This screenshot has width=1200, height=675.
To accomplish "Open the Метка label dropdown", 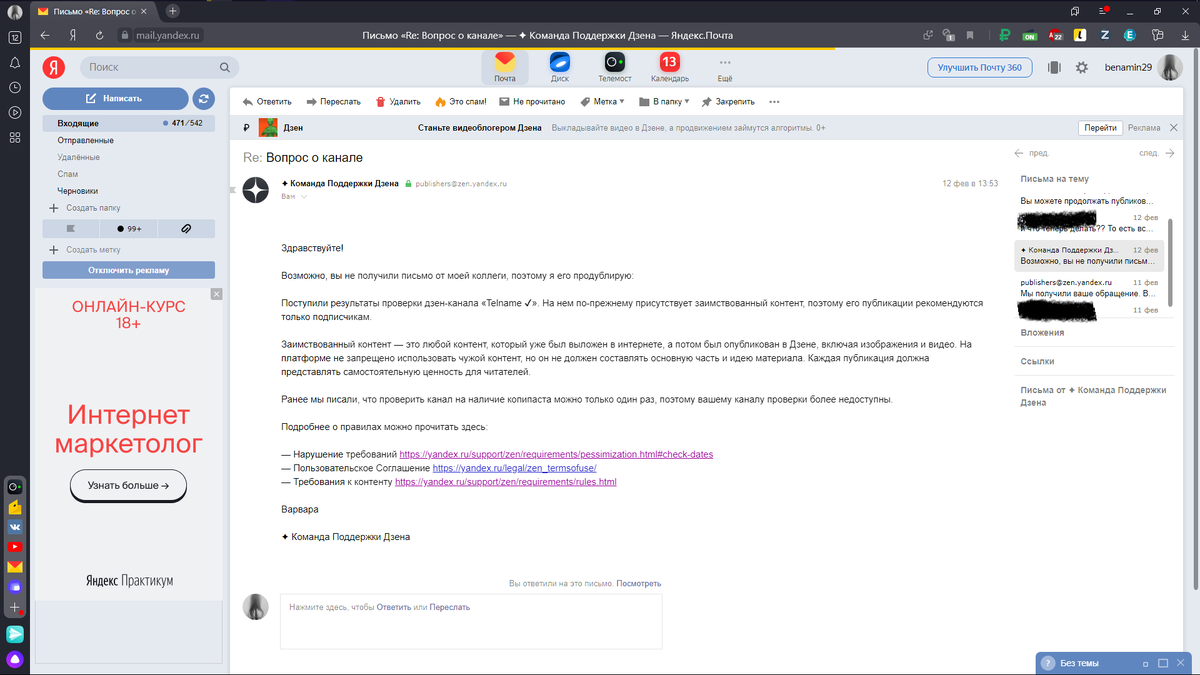I will [602, 101].
